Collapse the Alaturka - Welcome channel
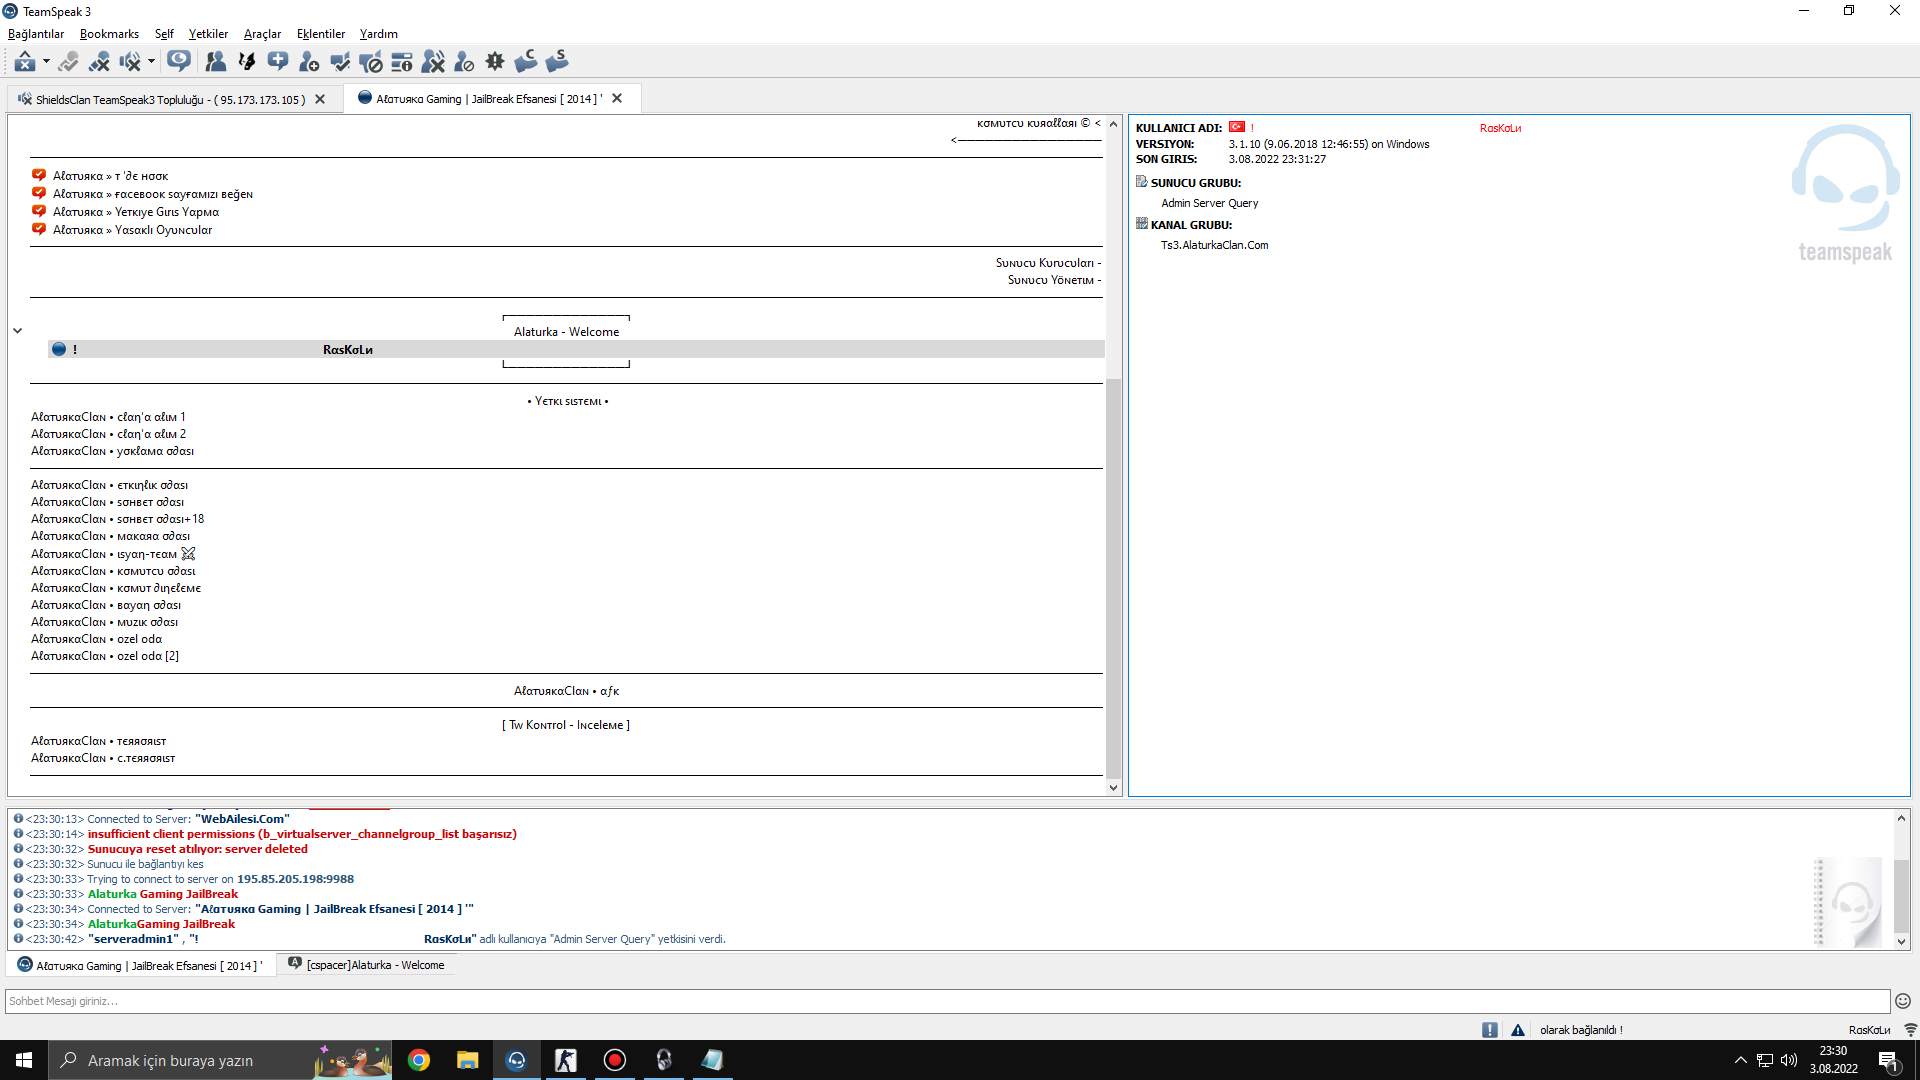This screenshot has height=1080, width=1920. (x=17, y=331)
